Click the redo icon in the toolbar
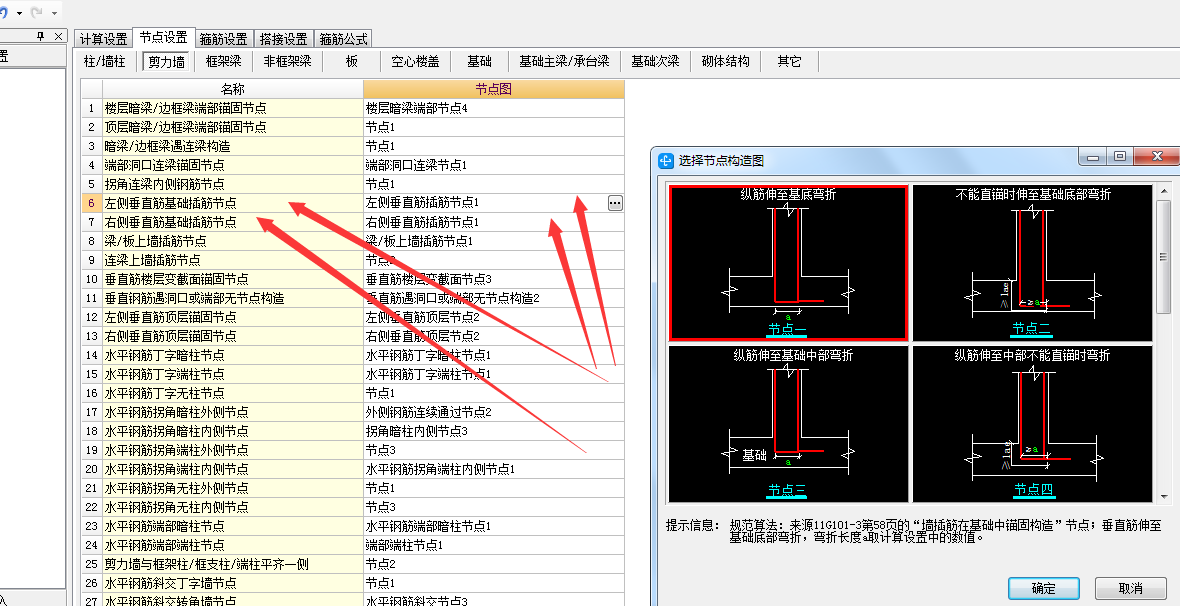Image resolution: width=1180 pixels, height=606 pixels. tap(37, 13)
